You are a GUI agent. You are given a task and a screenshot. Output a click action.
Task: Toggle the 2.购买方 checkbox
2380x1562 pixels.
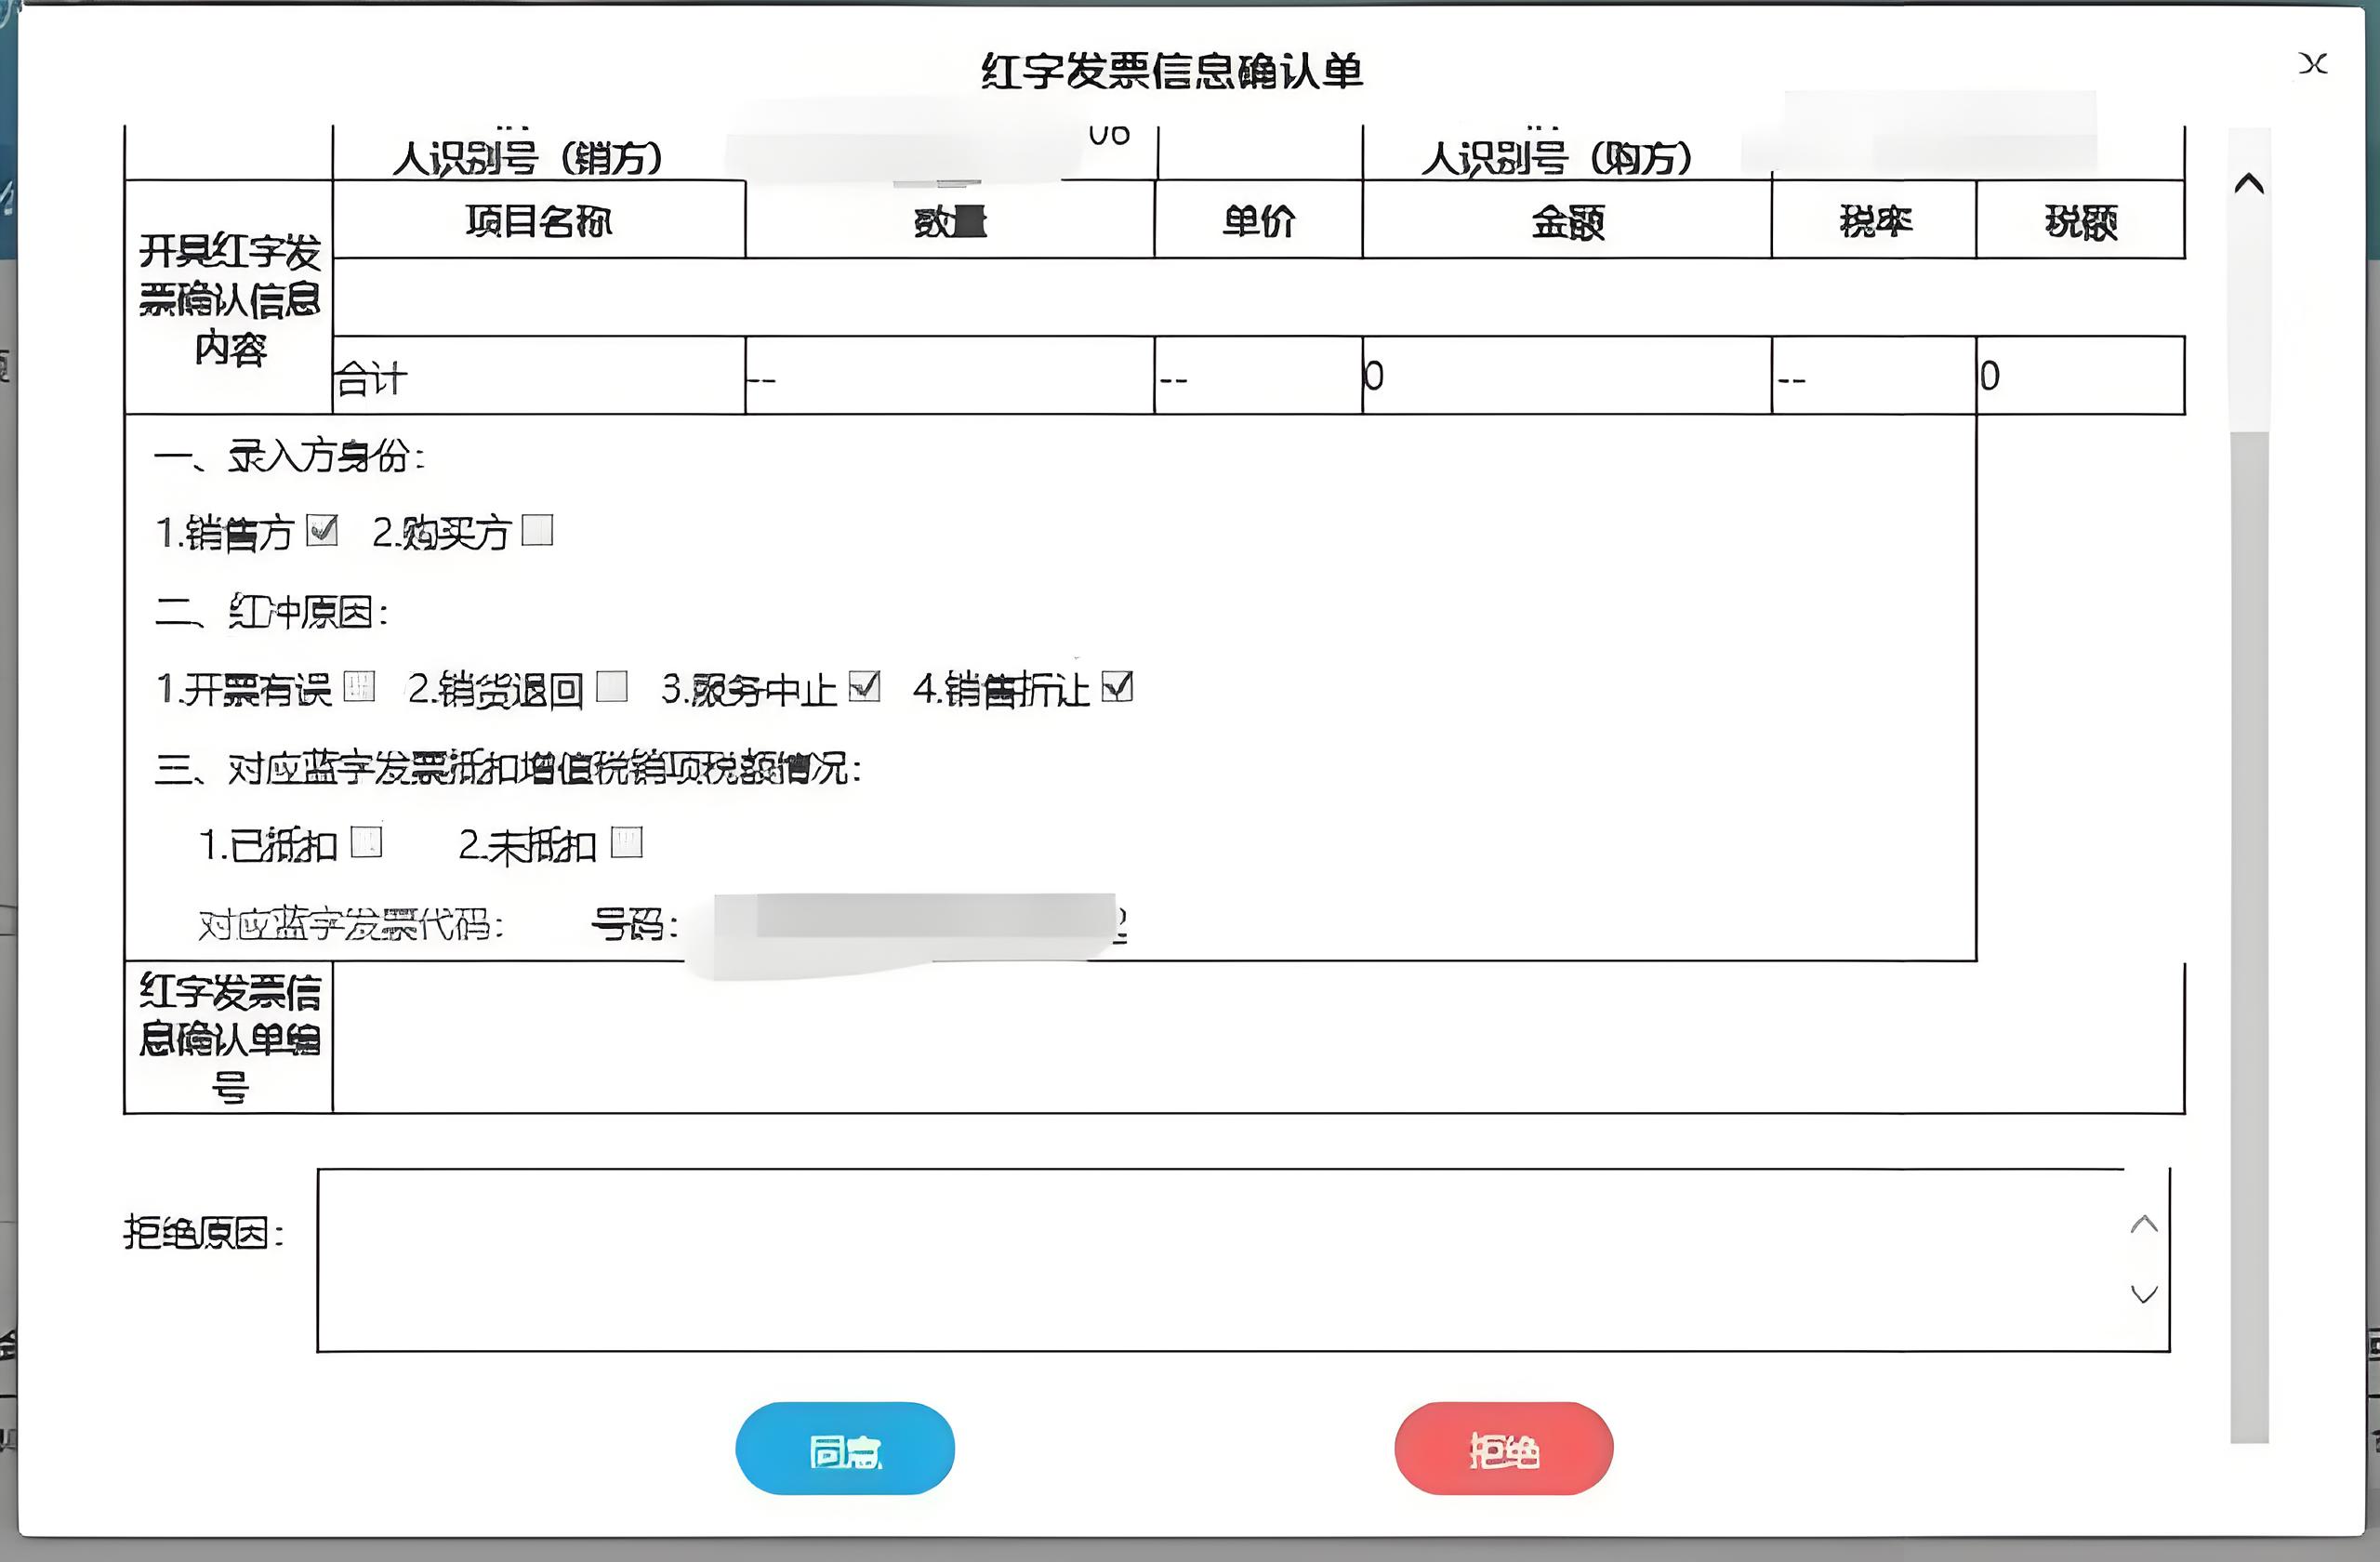tap(537, 530)
